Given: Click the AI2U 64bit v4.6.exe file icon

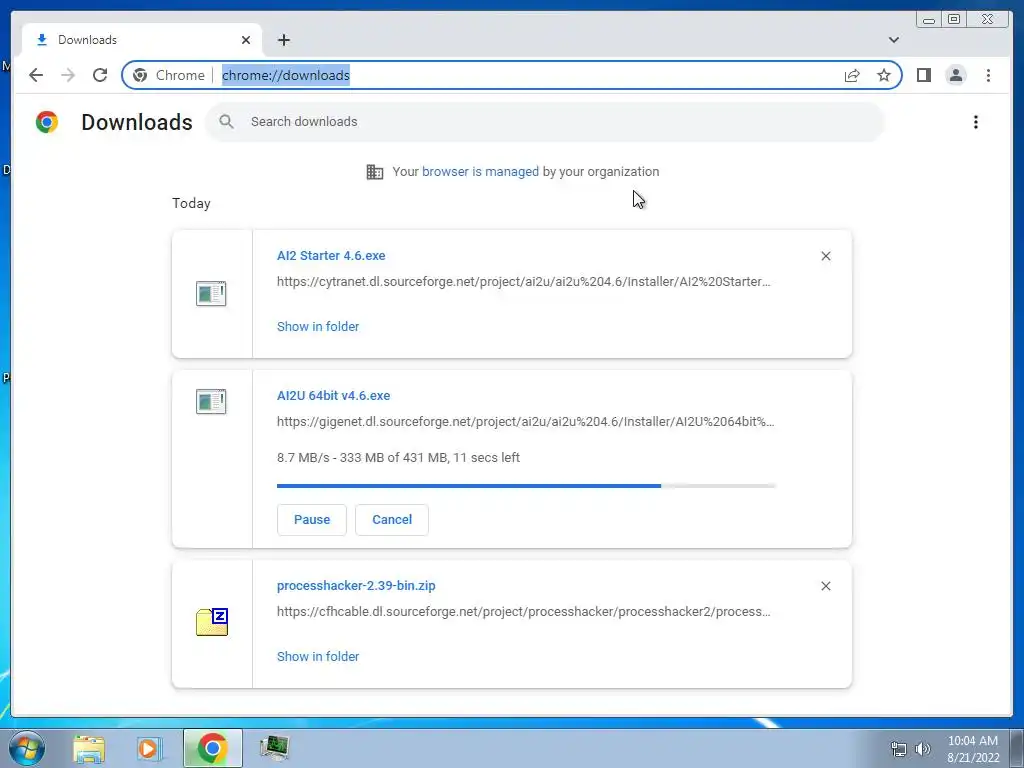Looking at the screenshot, I should tap(211, 401).
